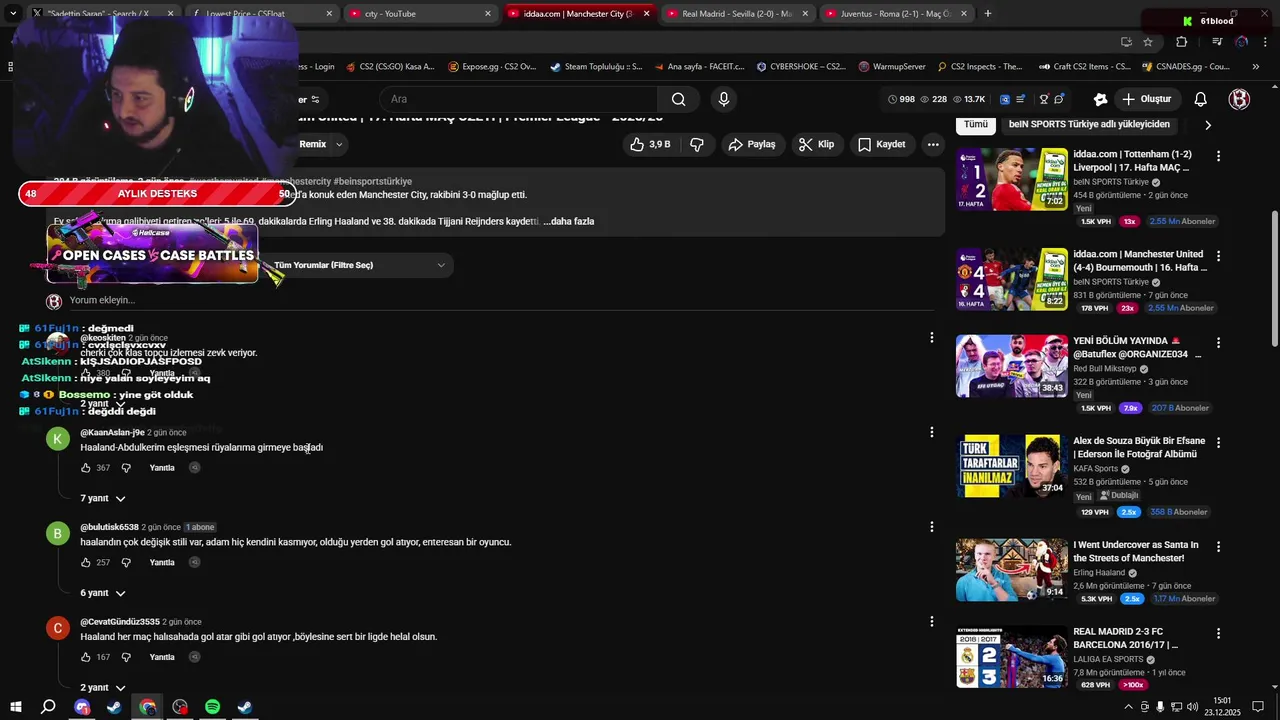Expand the 2 yanıt replies under CevatGündüz3535
This screenshot has width=1280, height=720.
(x=103, y=687)
